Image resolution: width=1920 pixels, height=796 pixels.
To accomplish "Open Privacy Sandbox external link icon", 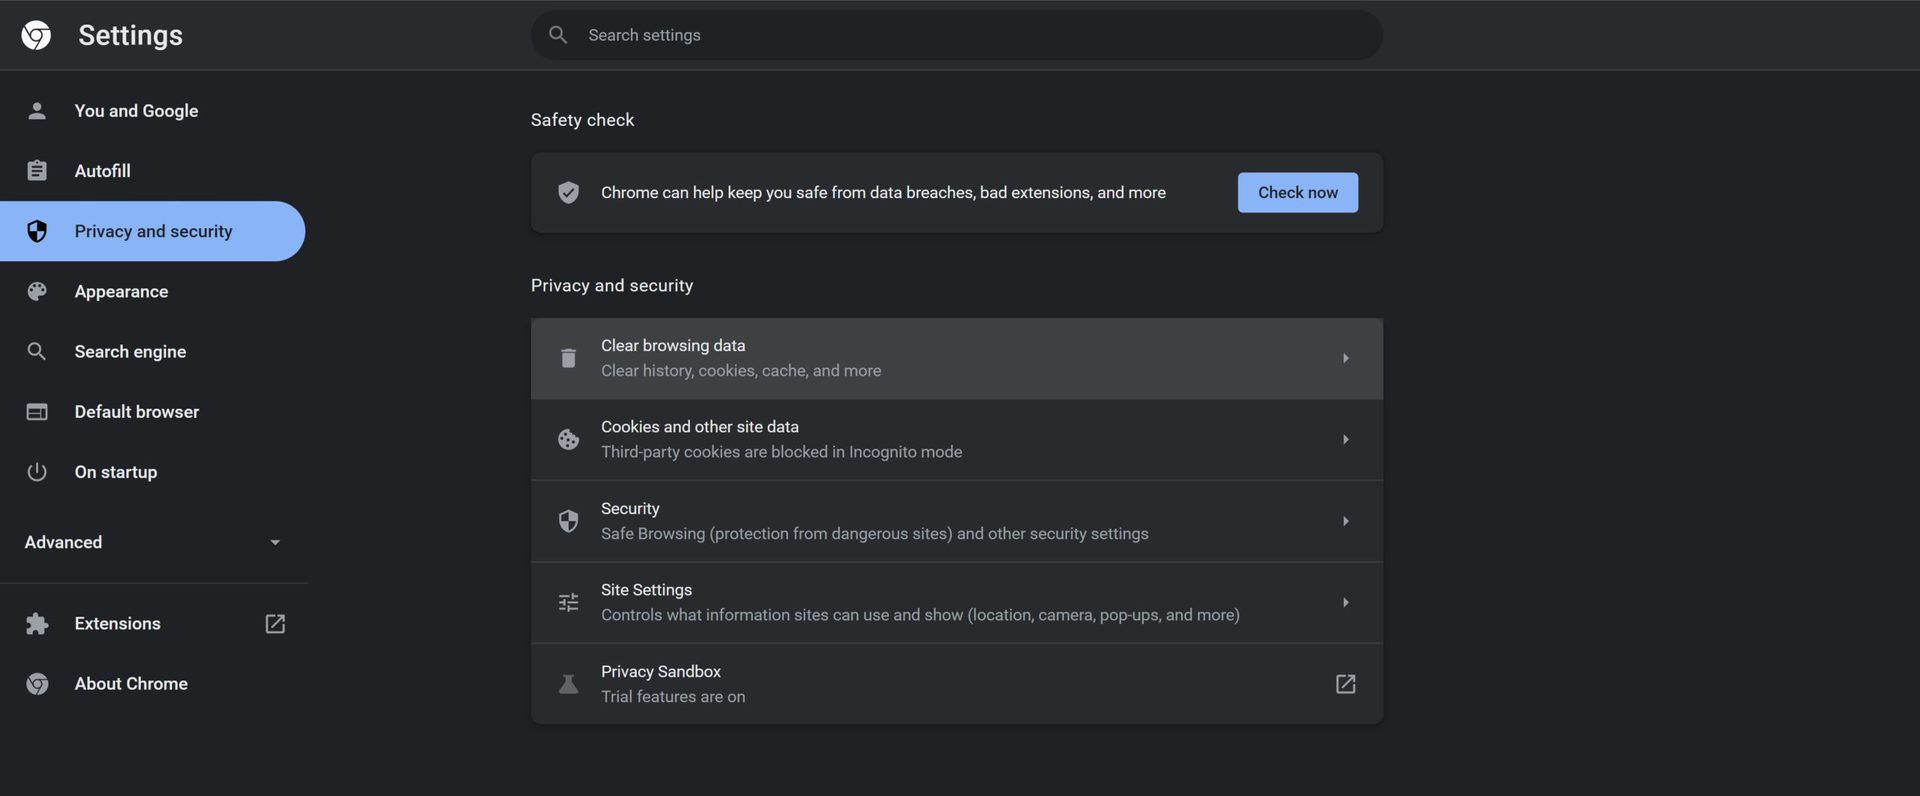I will pyautogui.click(x=1345, y=684).
